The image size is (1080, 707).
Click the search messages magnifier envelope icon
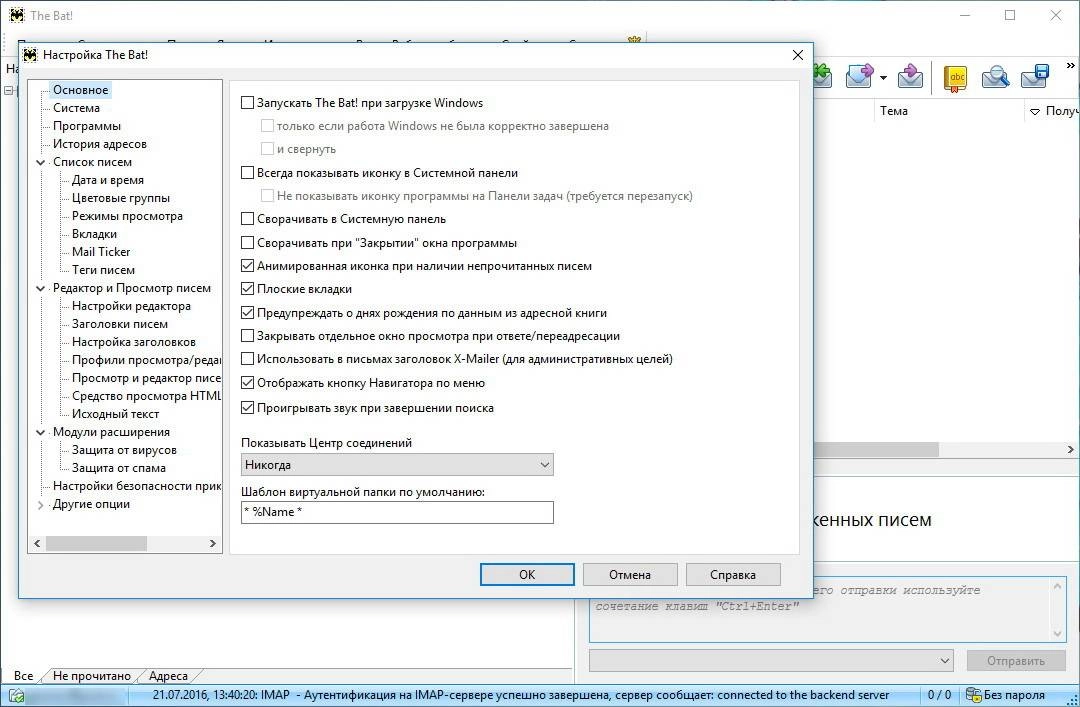995,76
